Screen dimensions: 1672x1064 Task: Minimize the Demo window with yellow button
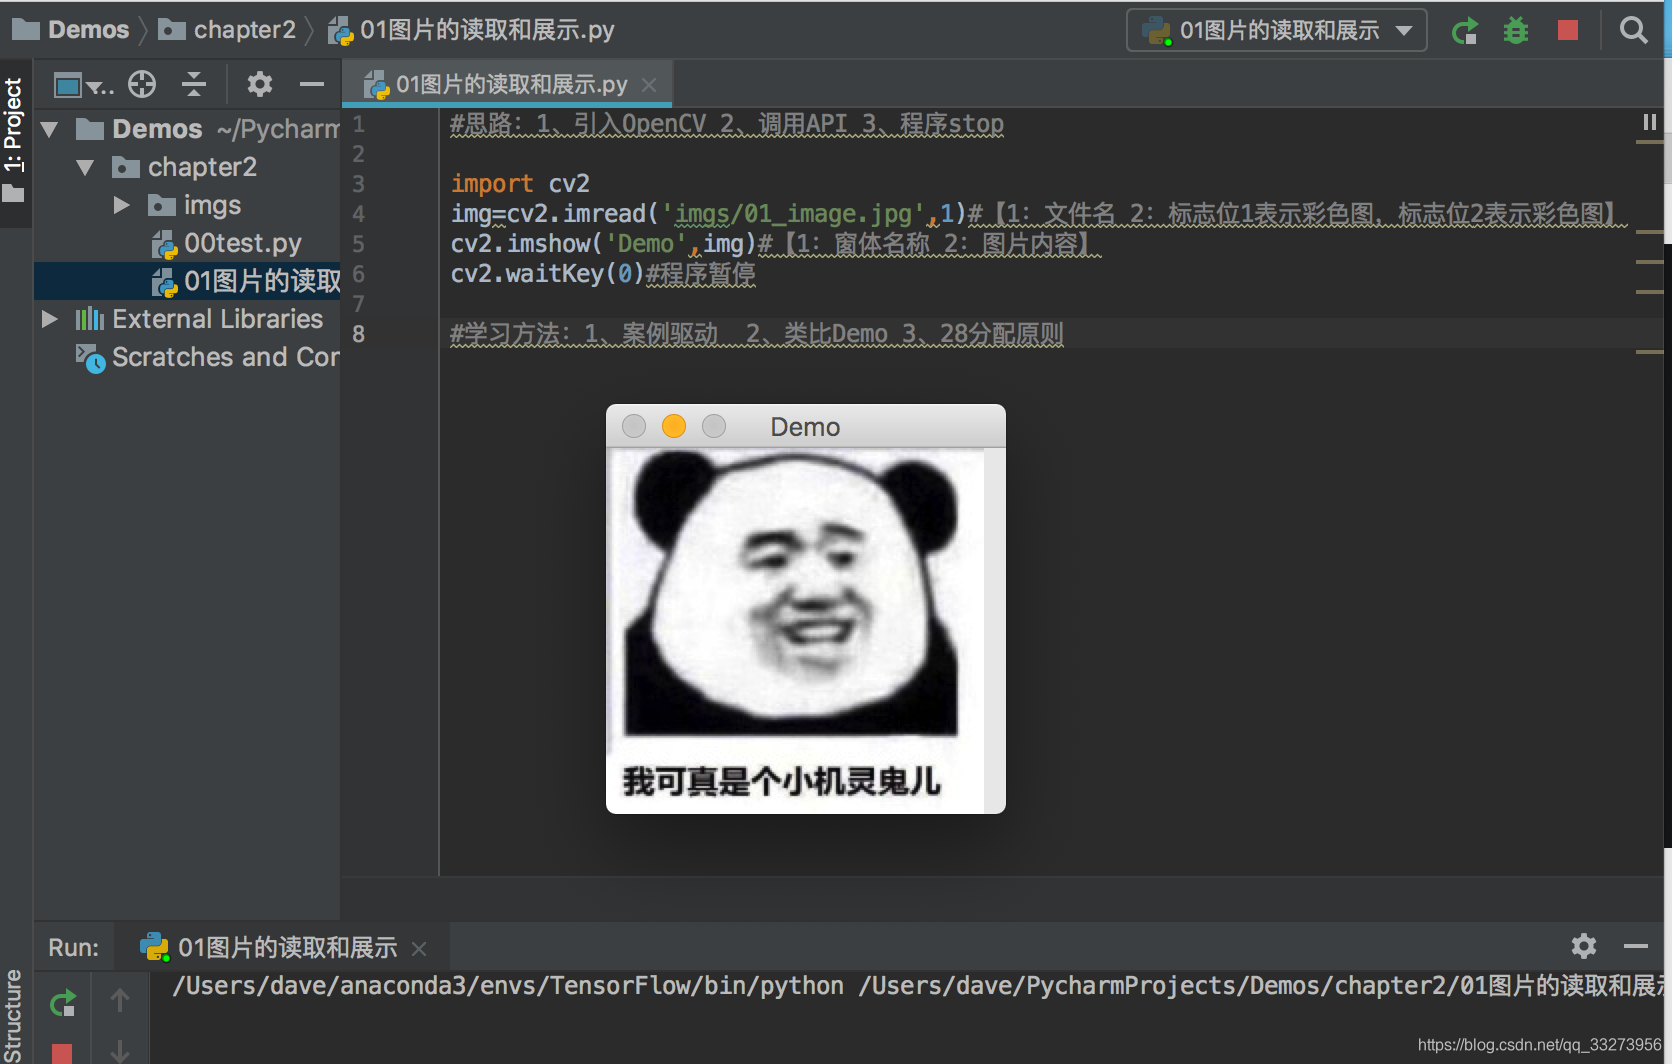coord(674,427)
